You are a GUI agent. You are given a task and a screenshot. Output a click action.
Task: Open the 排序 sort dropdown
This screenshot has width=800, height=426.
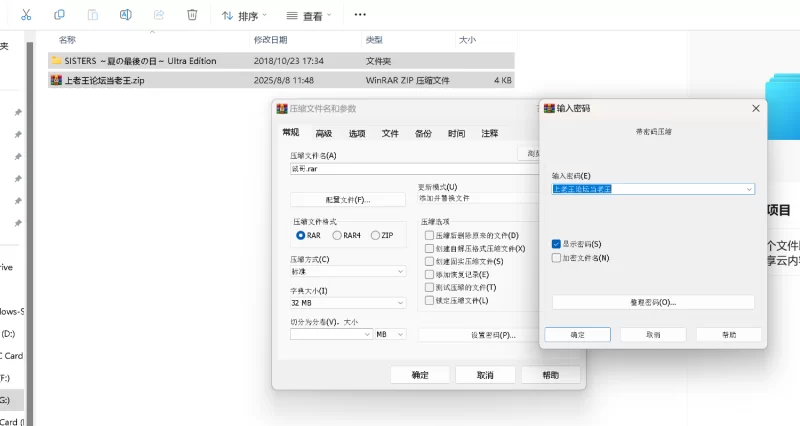(x=244, y=16)
